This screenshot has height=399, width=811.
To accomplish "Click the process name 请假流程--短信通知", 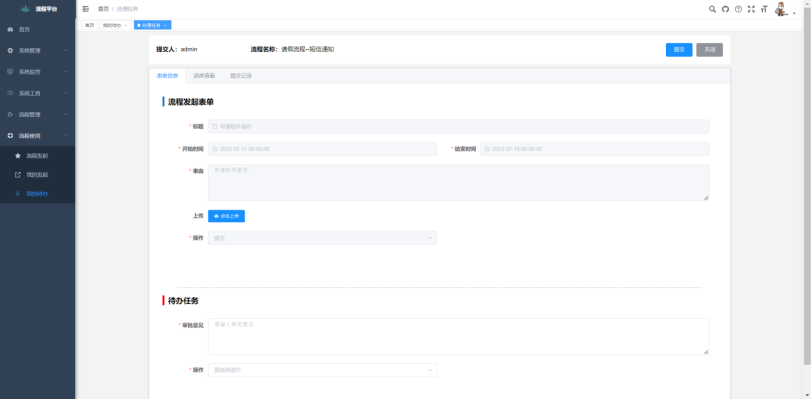I will tap(308, 49).
